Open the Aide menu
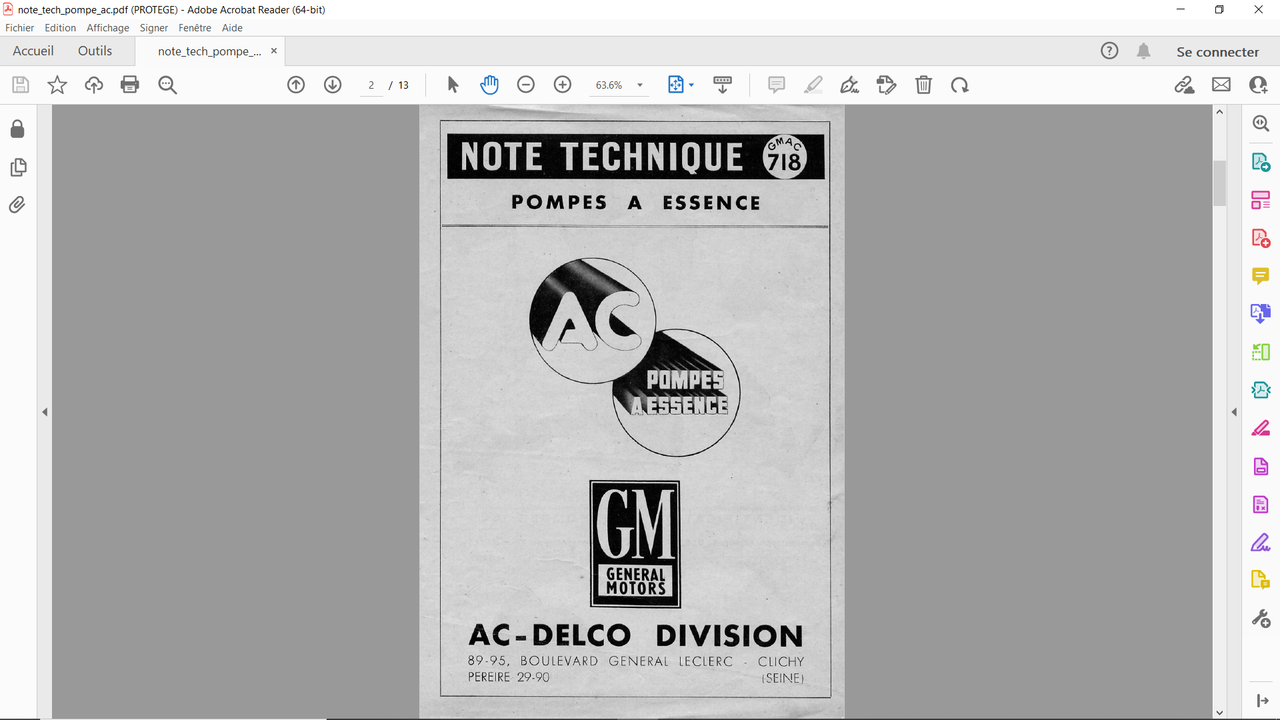The width and height of the screenshot is (1280, 720). [232, 28]
